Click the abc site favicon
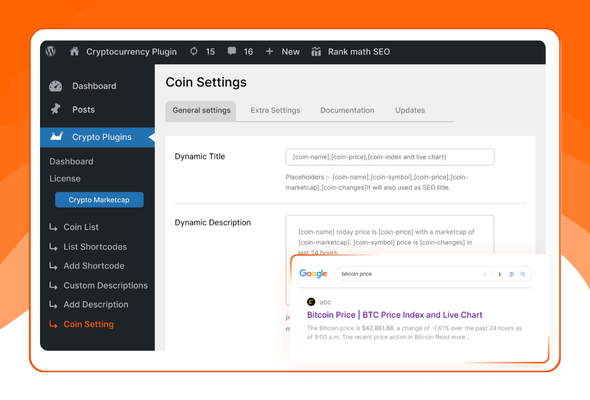590x400 pixels. 311,301
